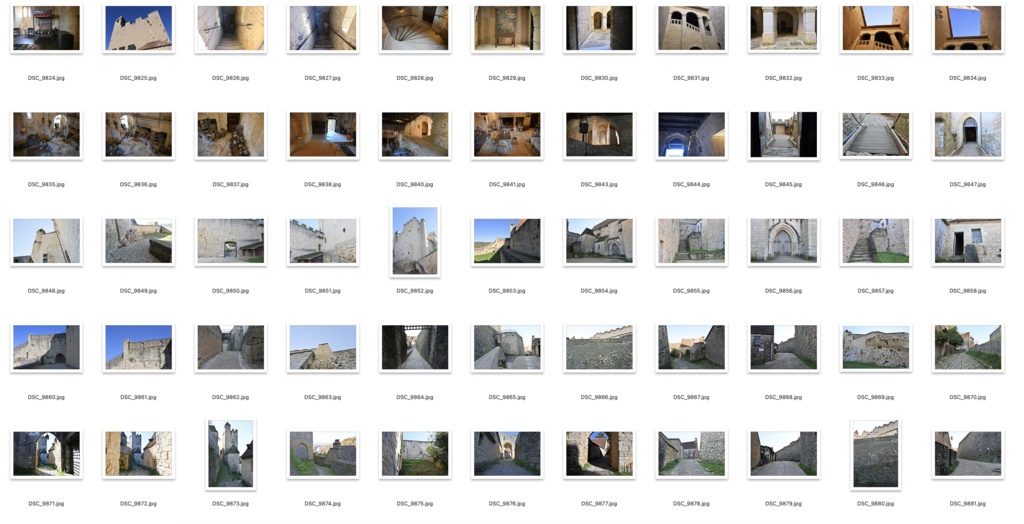Select the DSC_9860.jpg thumbnail
This screenshot has height=524, width=1024.
point(46,348)
